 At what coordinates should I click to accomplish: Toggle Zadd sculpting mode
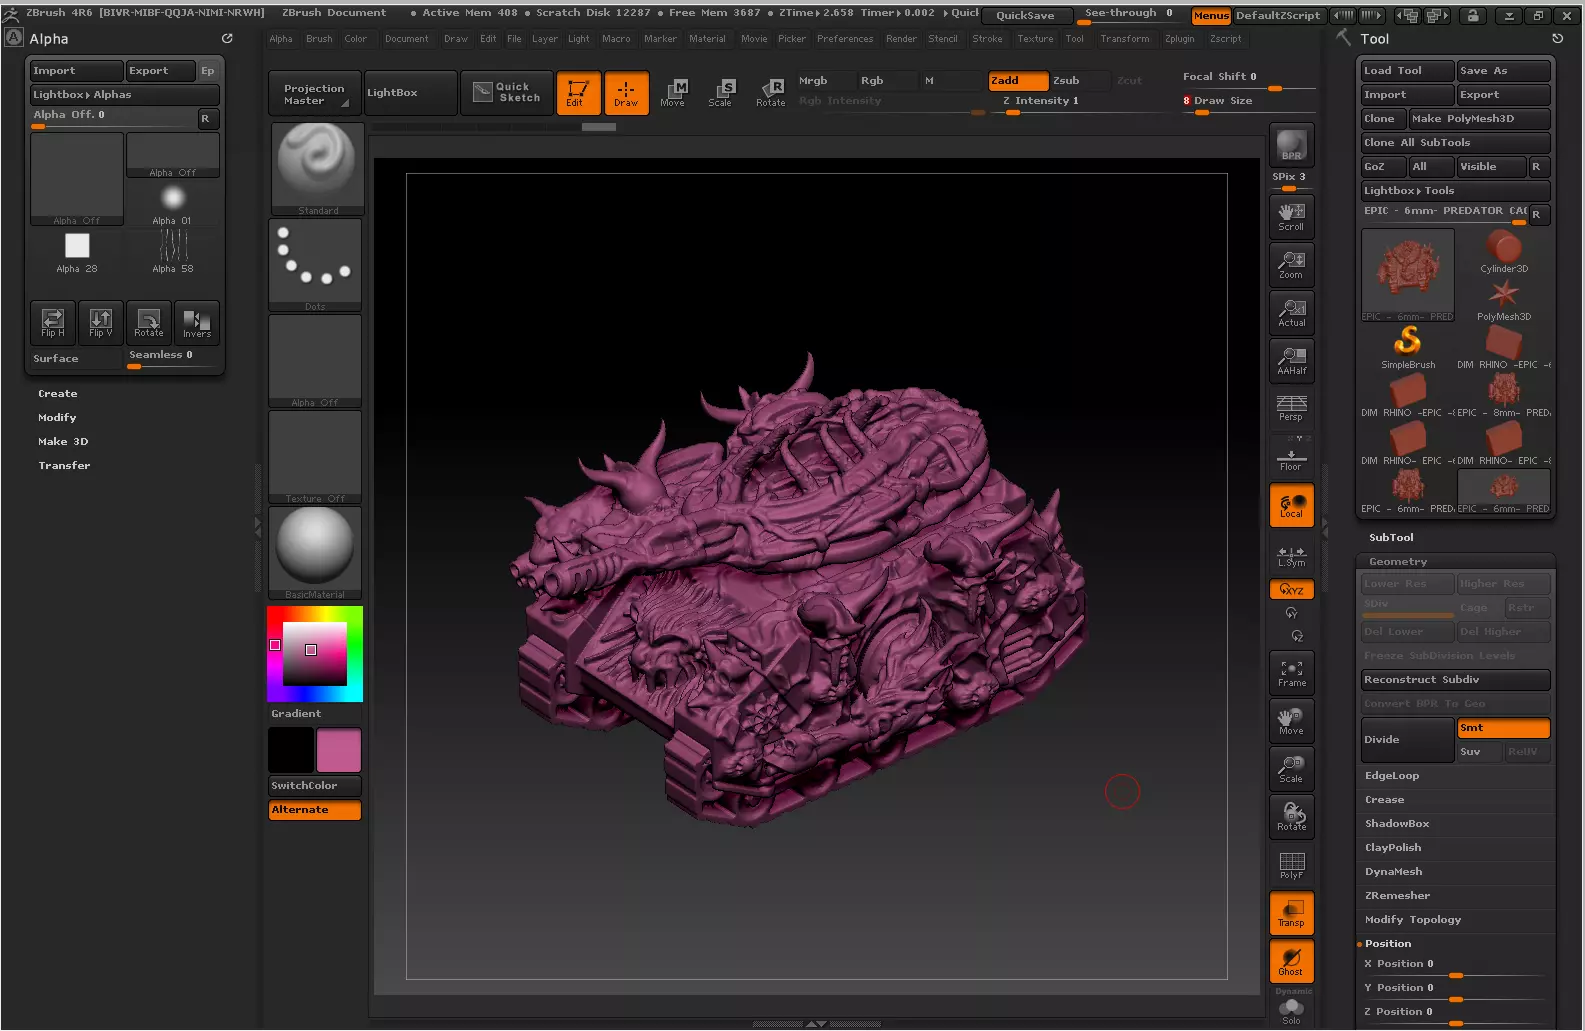(1018, 81)
